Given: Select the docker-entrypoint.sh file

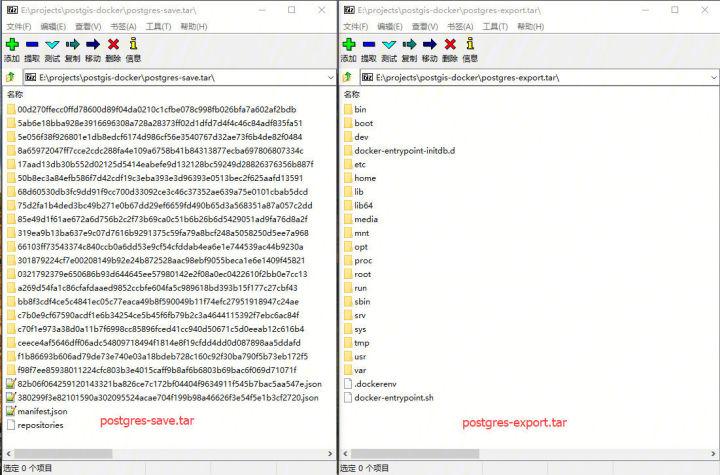Looking at the screenshot, I should coord(393,397).
